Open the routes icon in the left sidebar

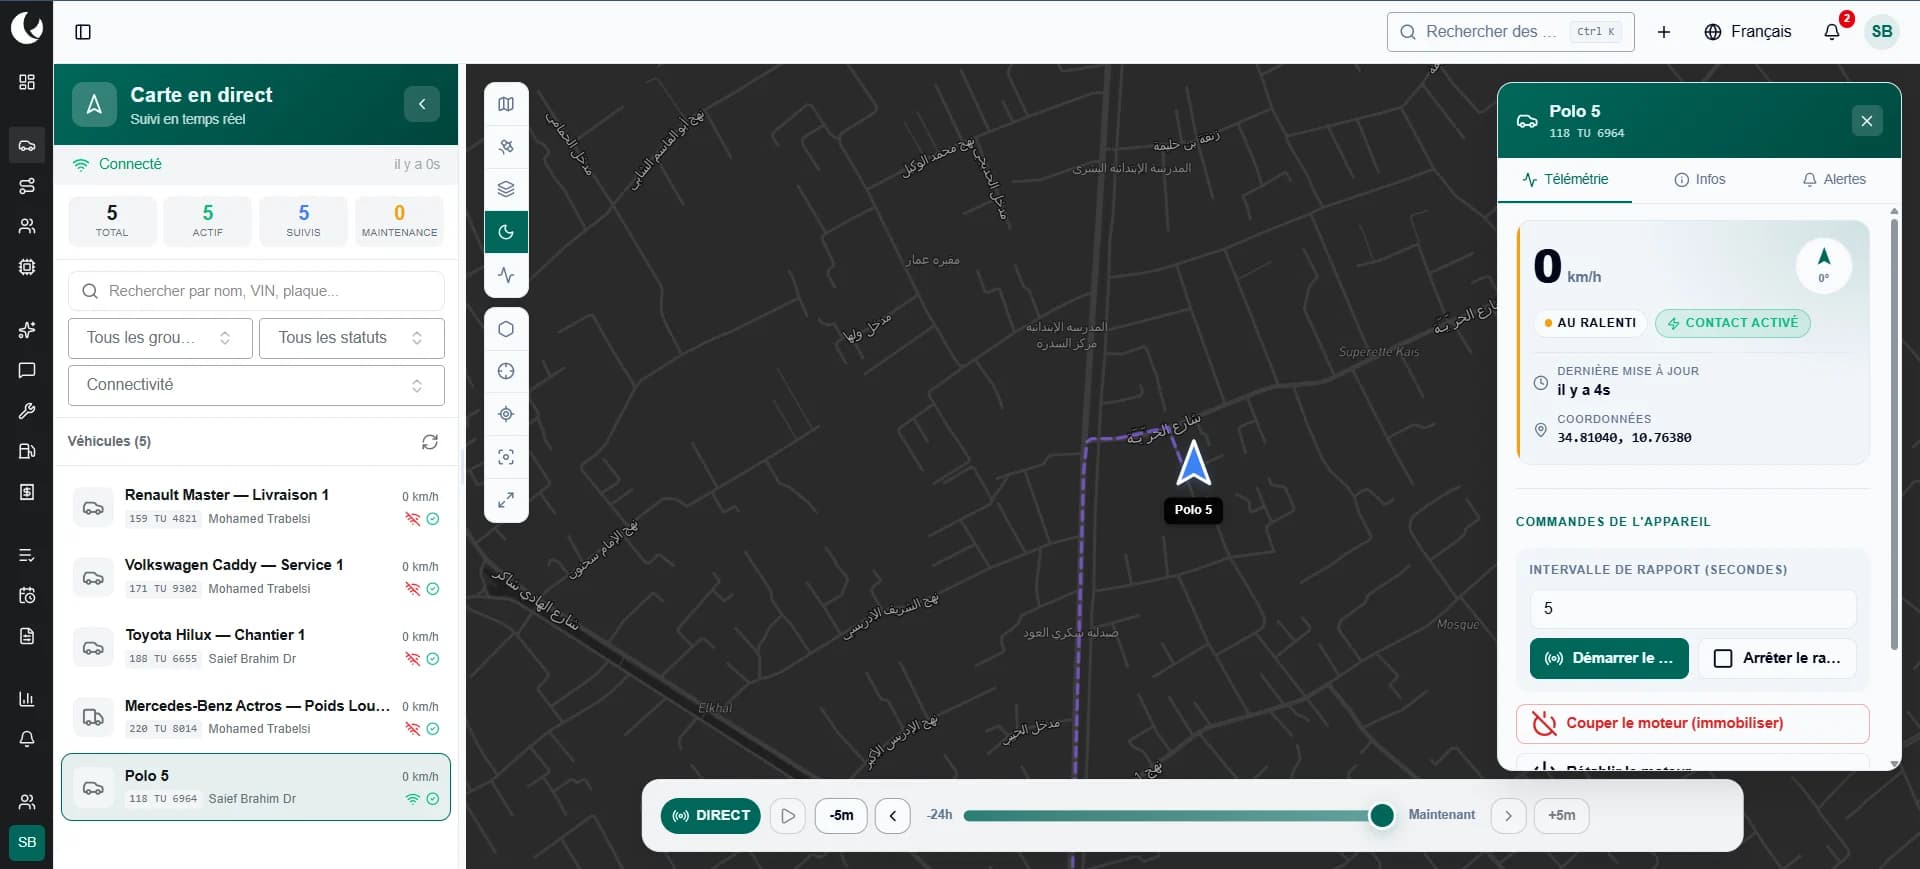(27, 186)
